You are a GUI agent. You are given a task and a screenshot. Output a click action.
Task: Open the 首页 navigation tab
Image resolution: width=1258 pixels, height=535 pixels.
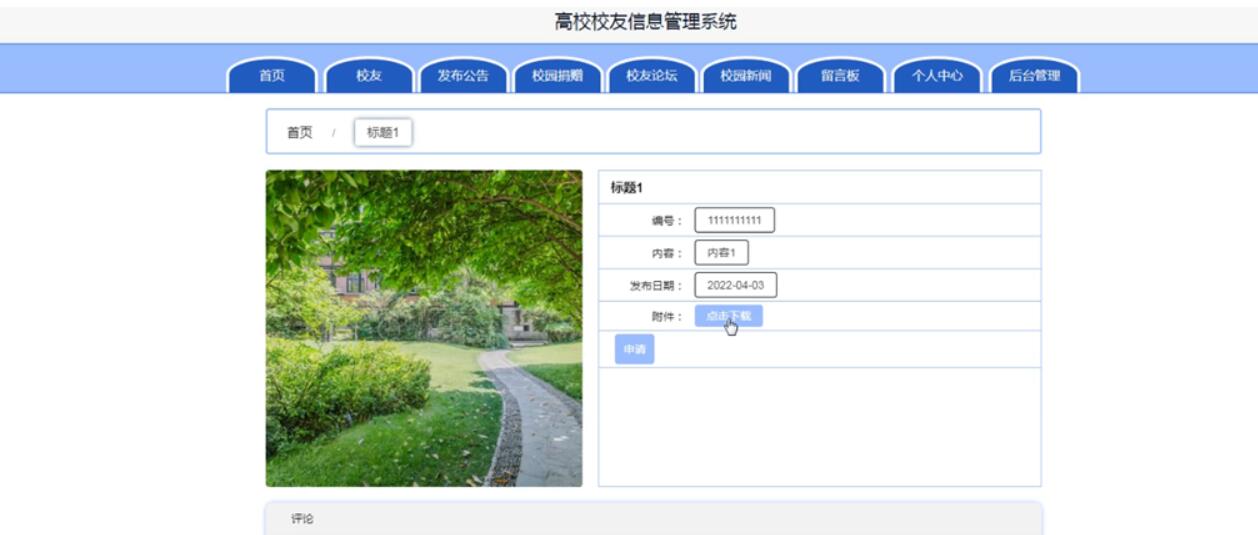[x=272, y=76]
